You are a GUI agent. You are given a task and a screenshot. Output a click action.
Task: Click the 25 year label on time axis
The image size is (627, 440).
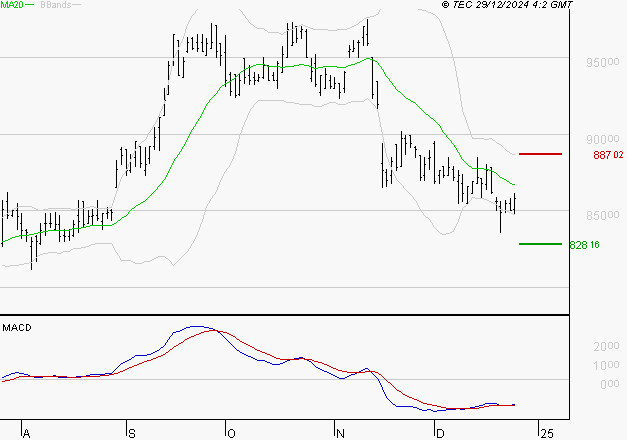547,434
